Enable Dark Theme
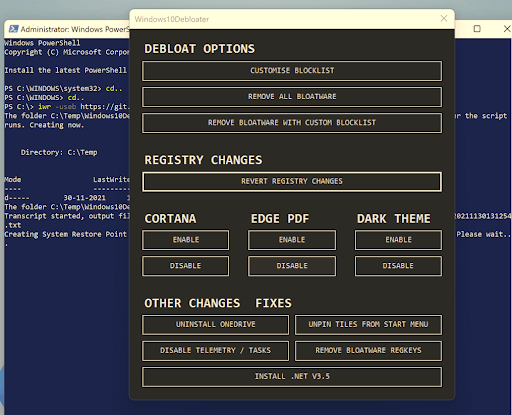The width and height of the screenshot is (512, 415). (398, 240)
